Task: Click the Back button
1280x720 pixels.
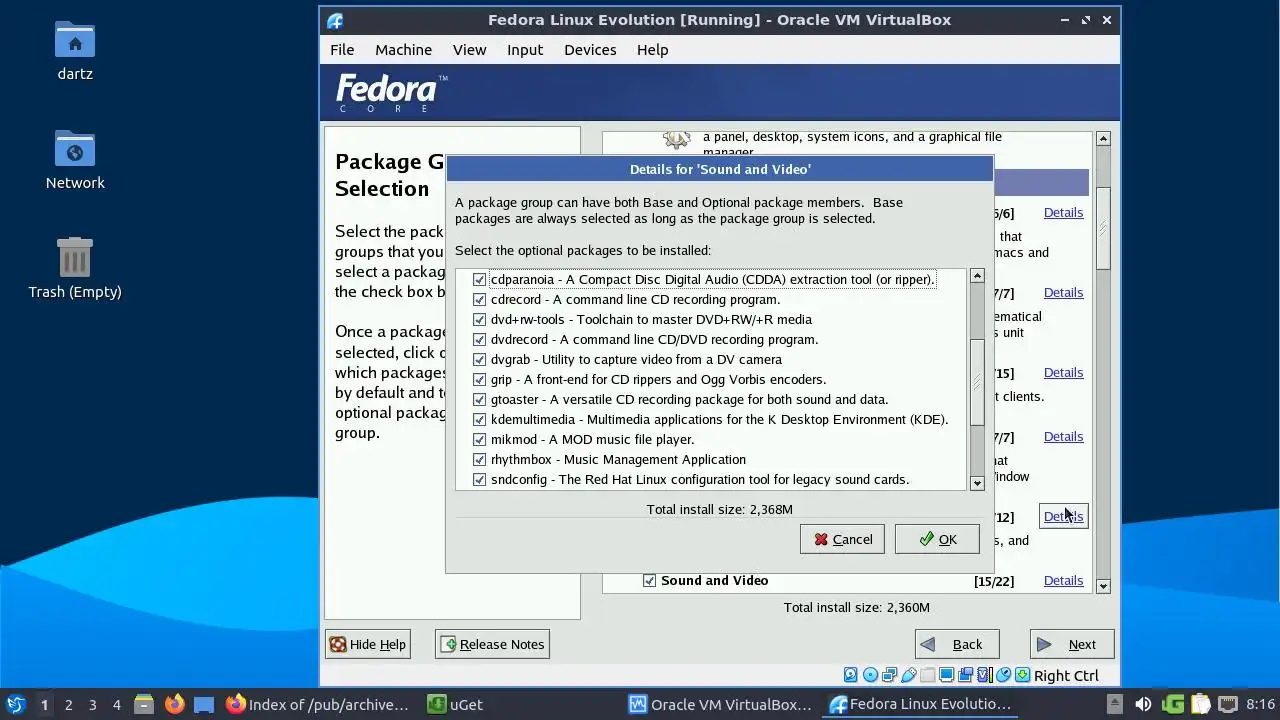Action: click(956, 644)
